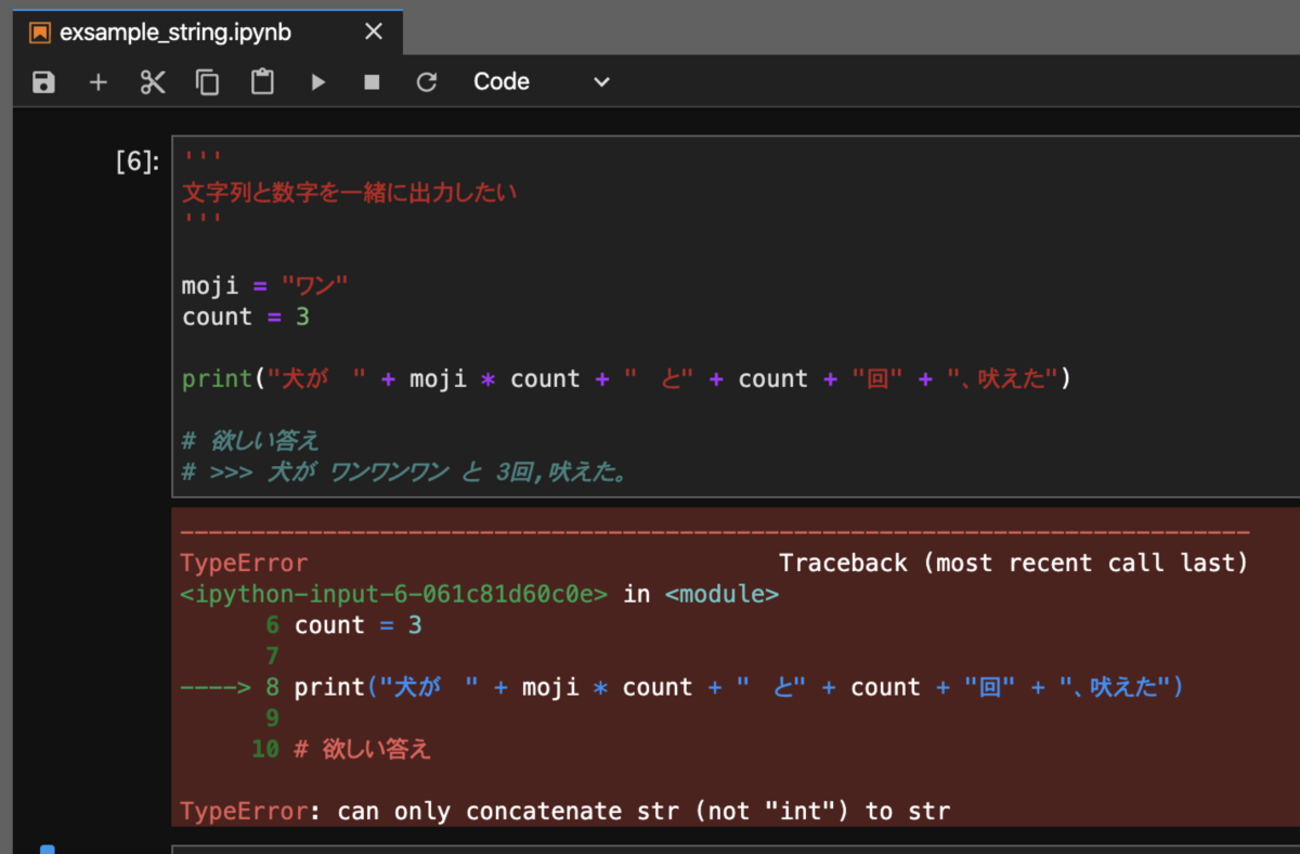Save the notebook with the disk icon
Screen dimensions: 1300x854
point(43,82)
